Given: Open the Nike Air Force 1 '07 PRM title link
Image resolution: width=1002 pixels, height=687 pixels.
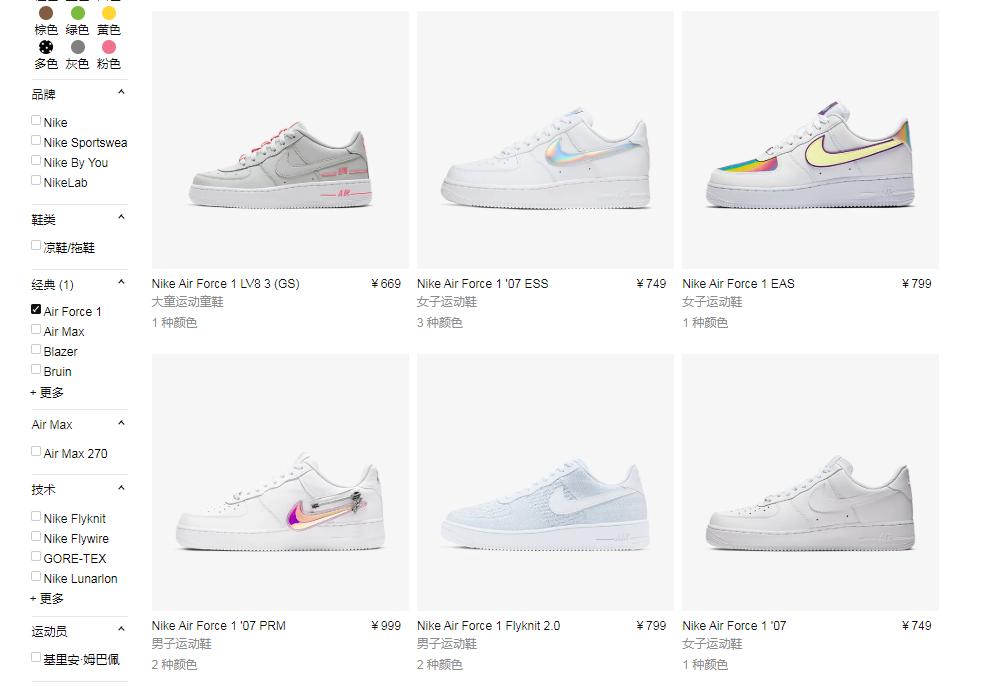Looking at the screenshot, I should 219,626.
